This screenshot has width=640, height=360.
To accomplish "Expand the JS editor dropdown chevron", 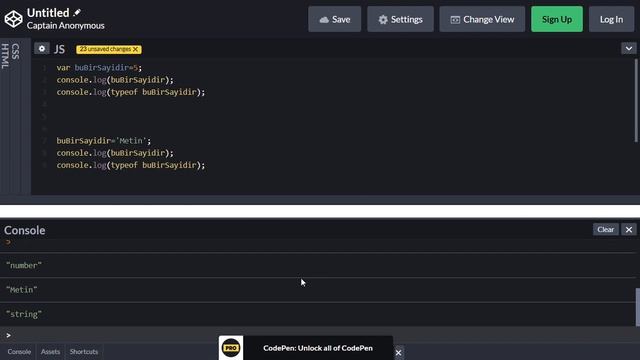I will coord(629,49).
